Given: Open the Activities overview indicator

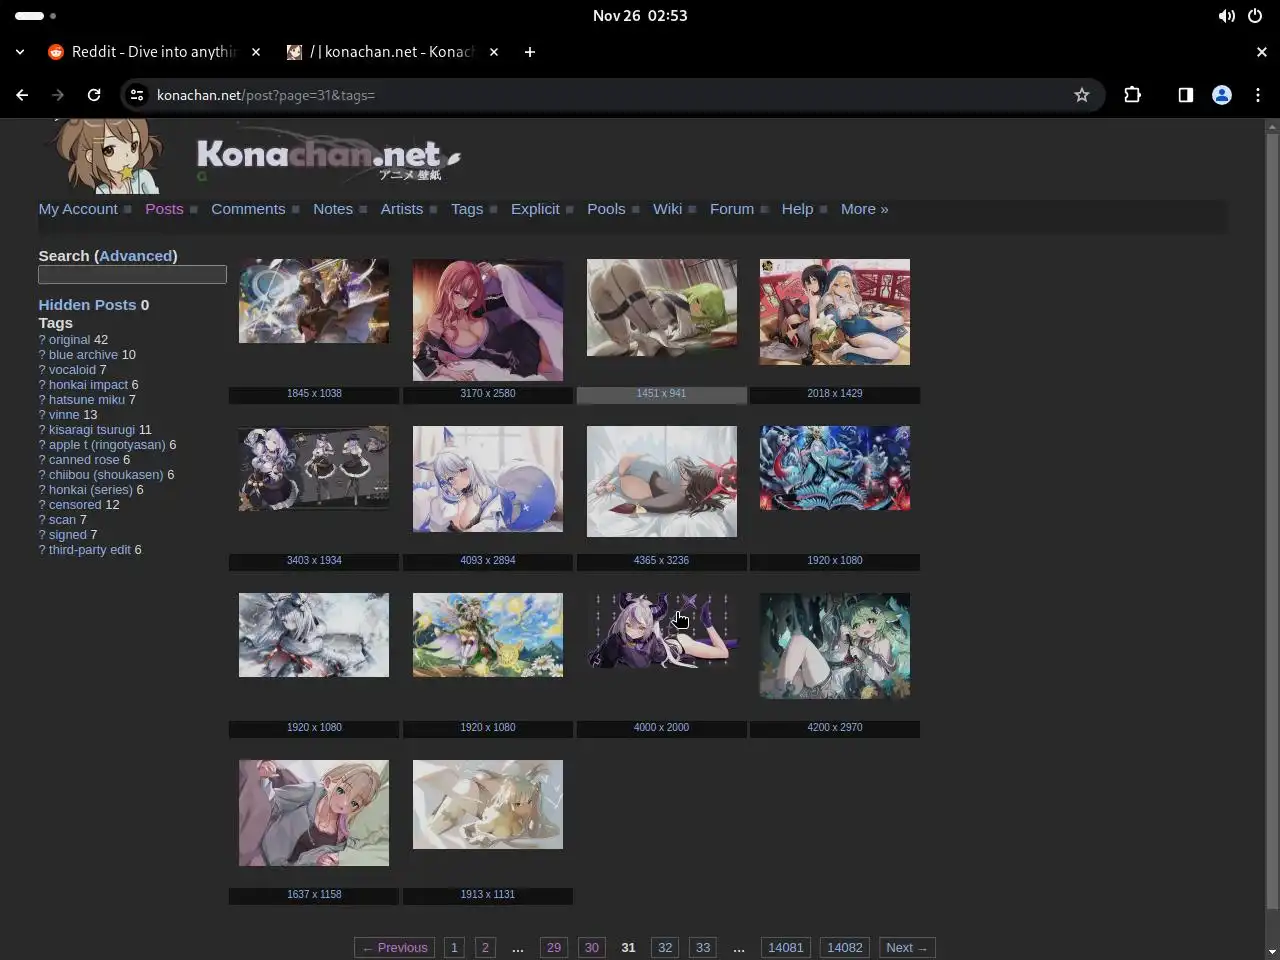Looking at the screenshot, I should click(35, 16).
